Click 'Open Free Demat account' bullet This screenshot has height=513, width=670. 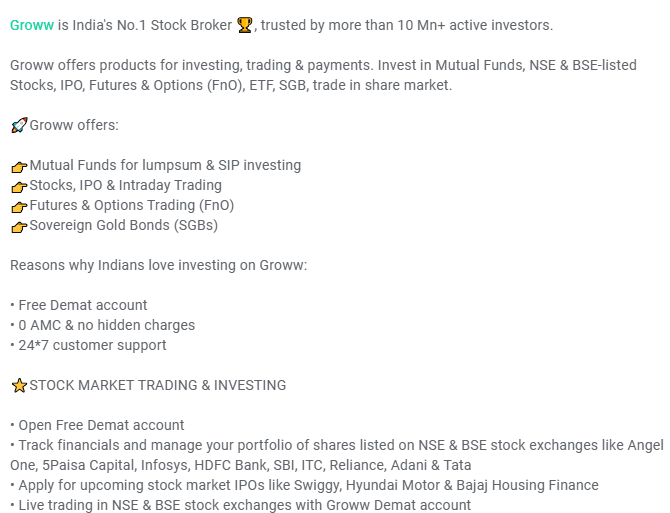point(101,425)
